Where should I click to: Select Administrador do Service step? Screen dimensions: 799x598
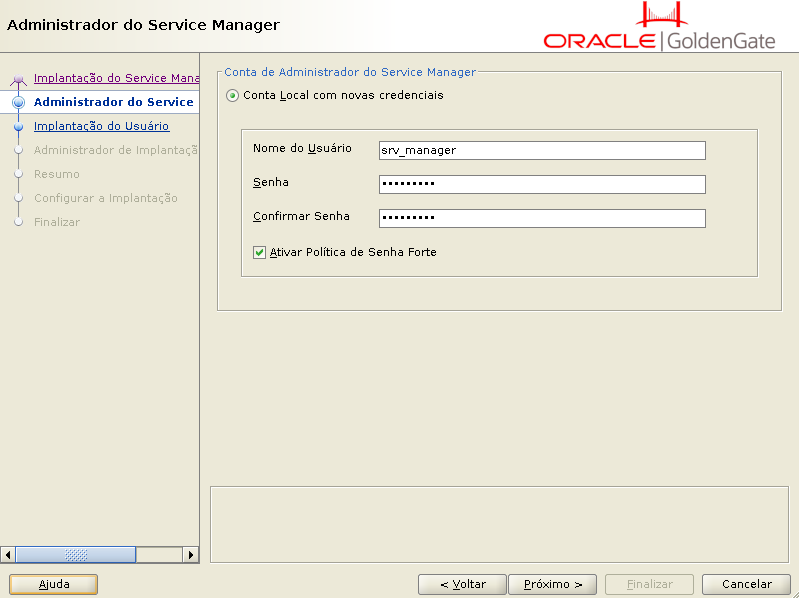coord(114,102)
